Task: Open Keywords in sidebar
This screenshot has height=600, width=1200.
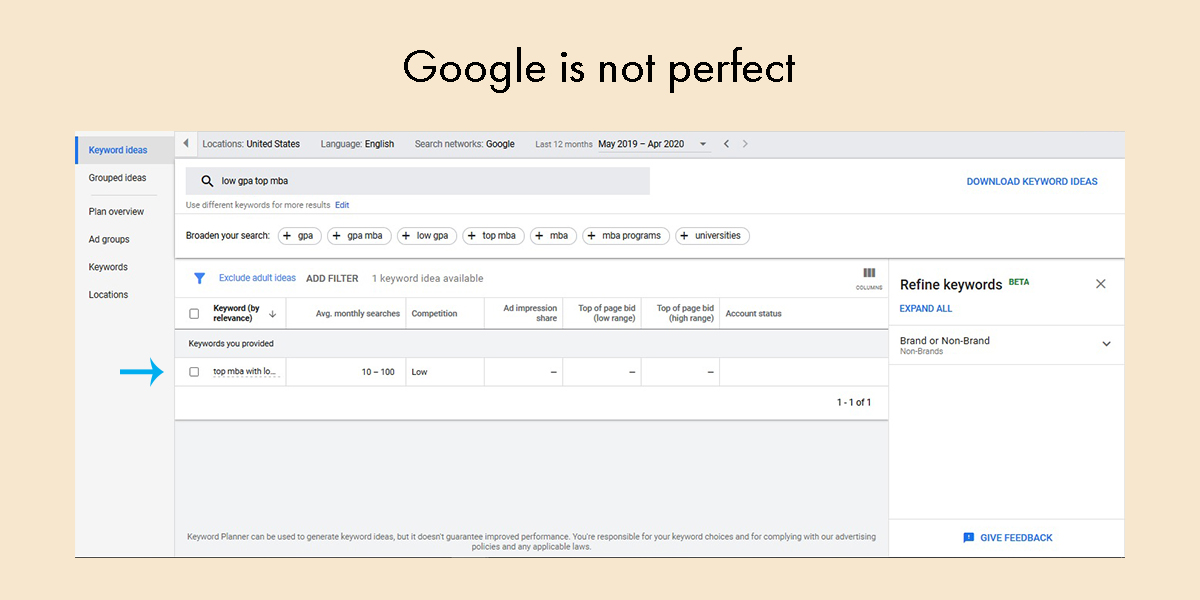Action: pyautogui.click(x=108, y=267)
